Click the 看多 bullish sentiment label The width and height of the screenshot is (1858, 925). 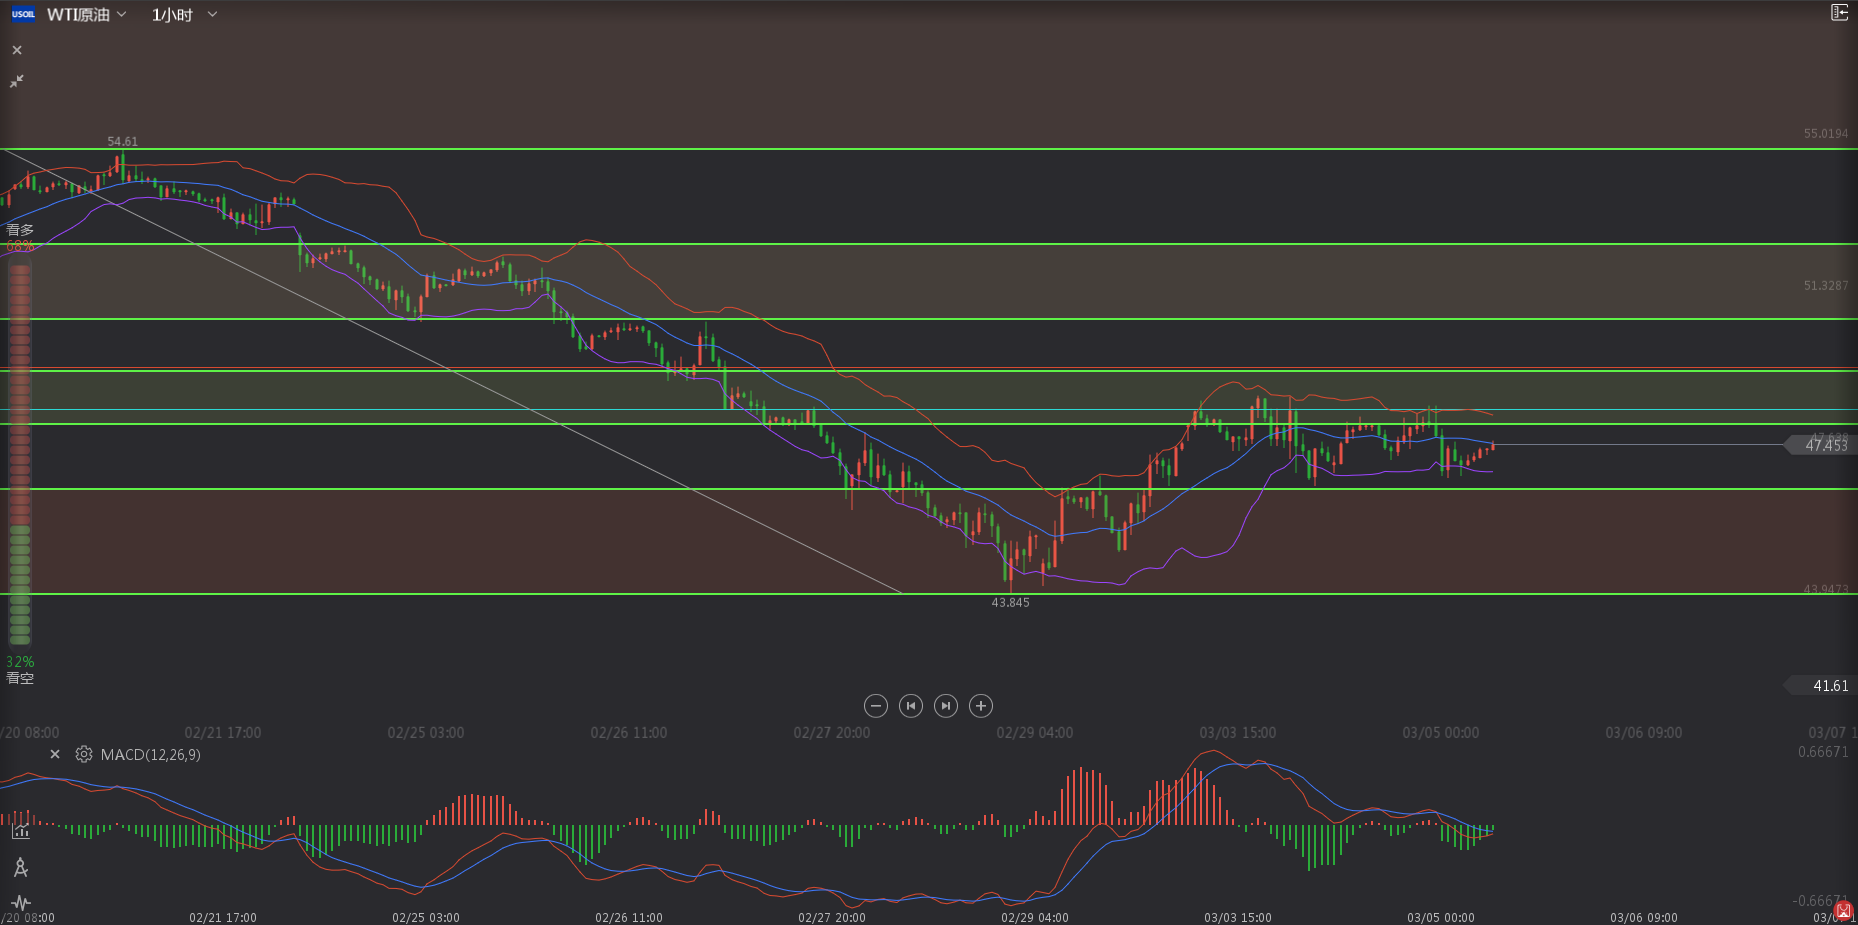pos(20,230)
